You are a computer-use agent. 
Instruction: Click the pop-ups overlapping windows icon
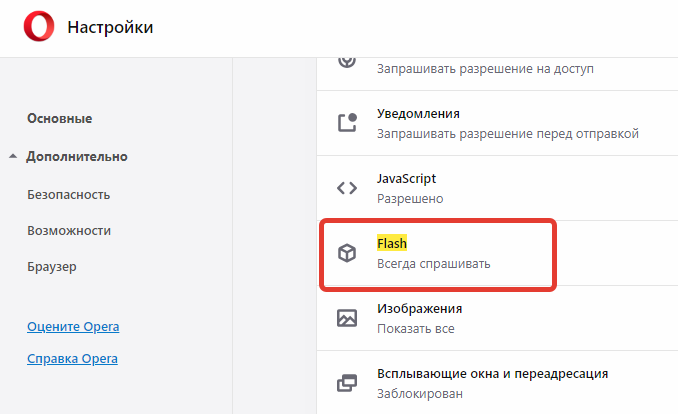[x=347, y=383]
